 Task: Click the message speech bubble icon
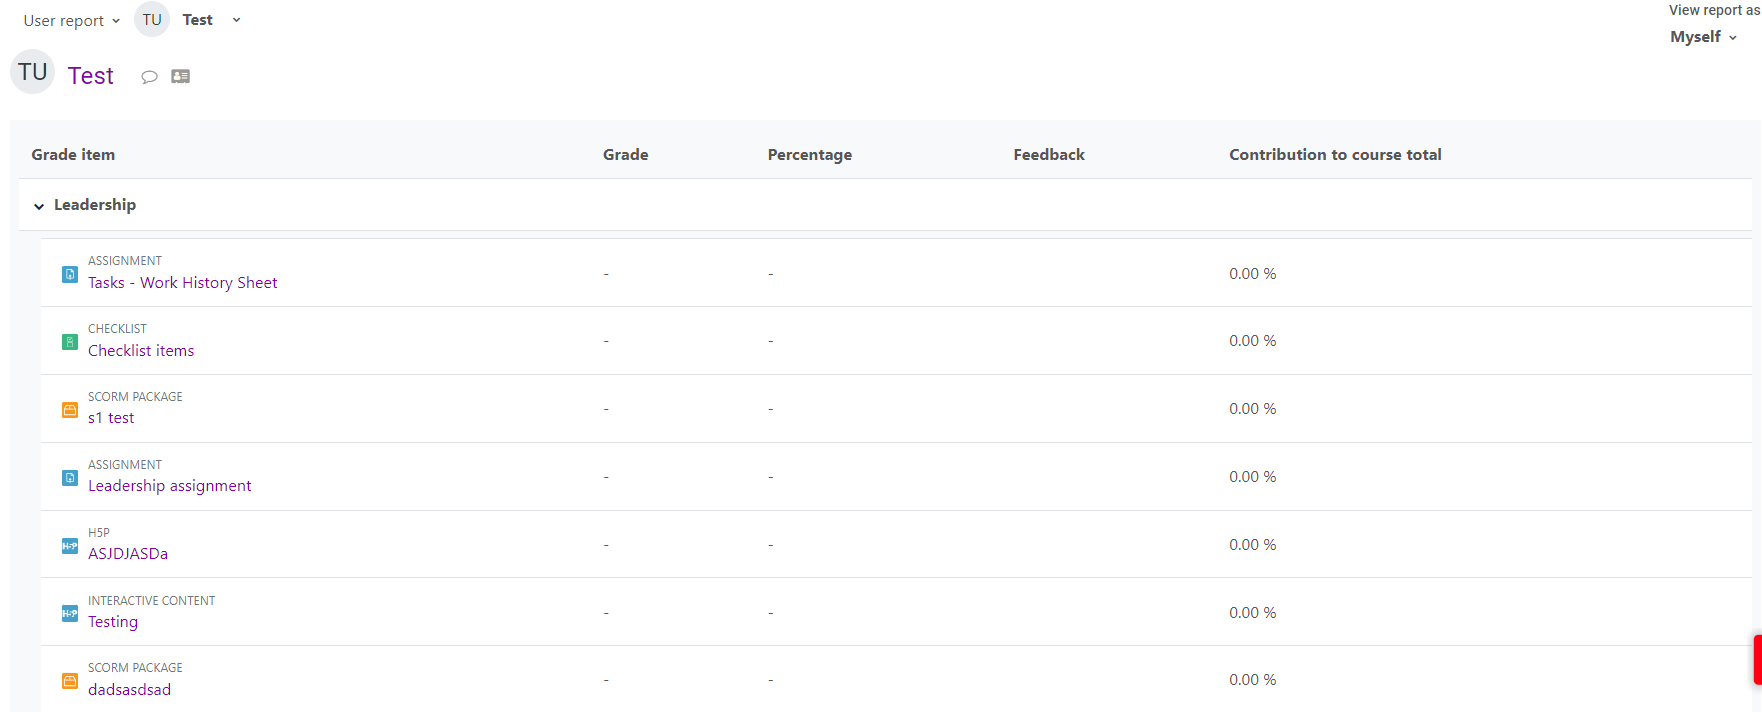[149, 77]
